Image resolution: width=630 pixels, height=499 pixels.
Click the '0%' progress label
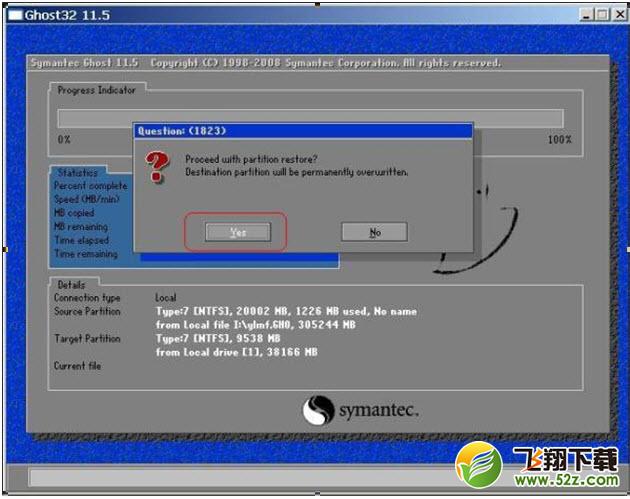64,139
